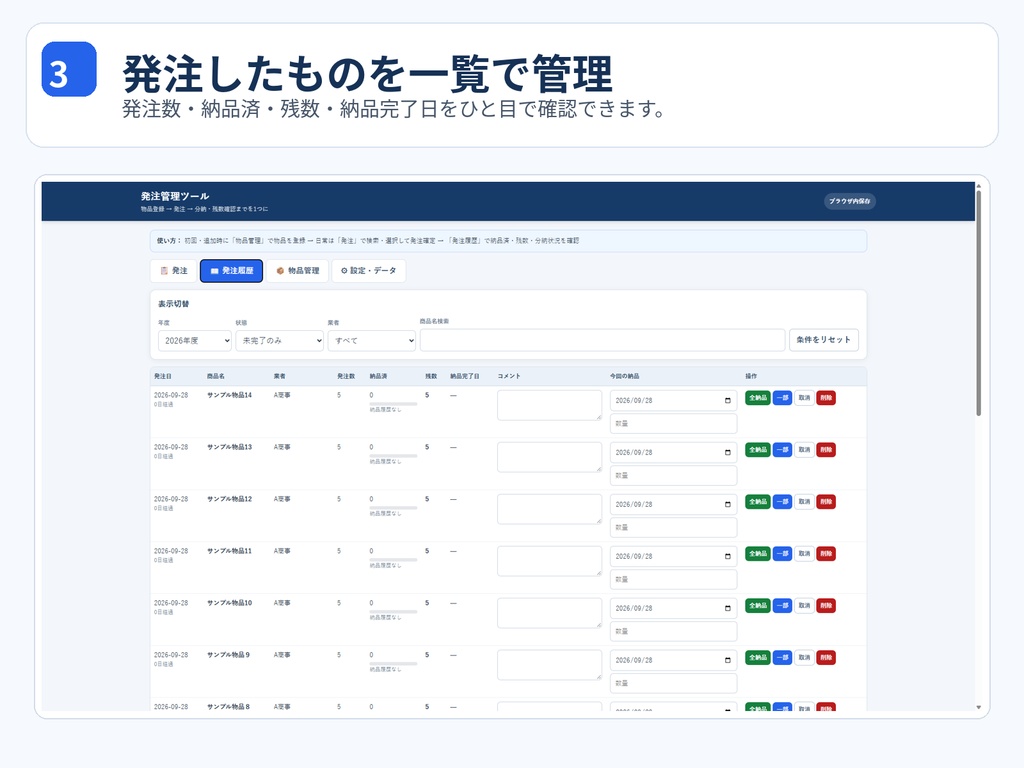Open calendar picker in サンプル物品11 row
The image size is (1024, 768).
[728, 556]
